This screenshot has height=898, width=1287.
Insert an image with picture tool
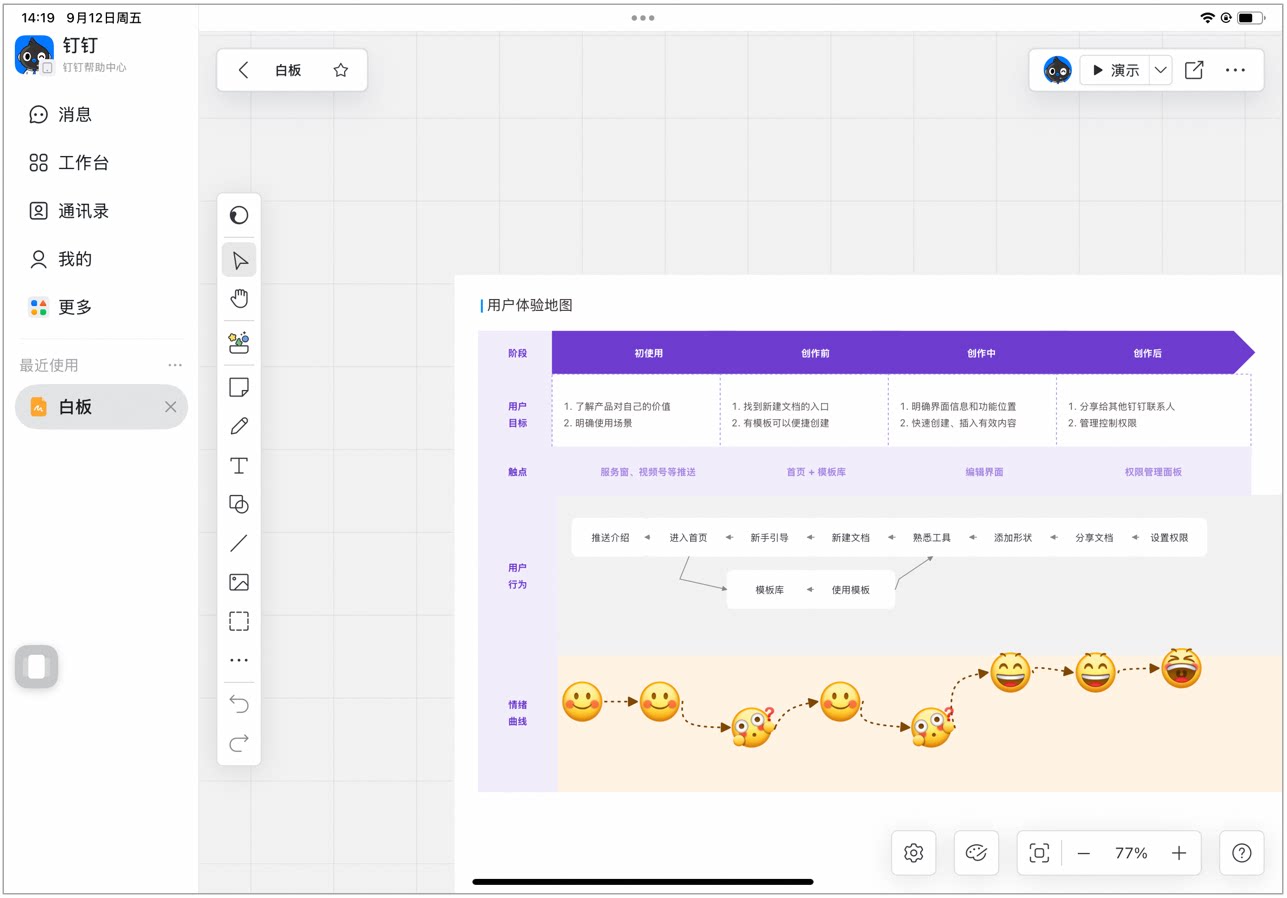(x=239, y=582)
